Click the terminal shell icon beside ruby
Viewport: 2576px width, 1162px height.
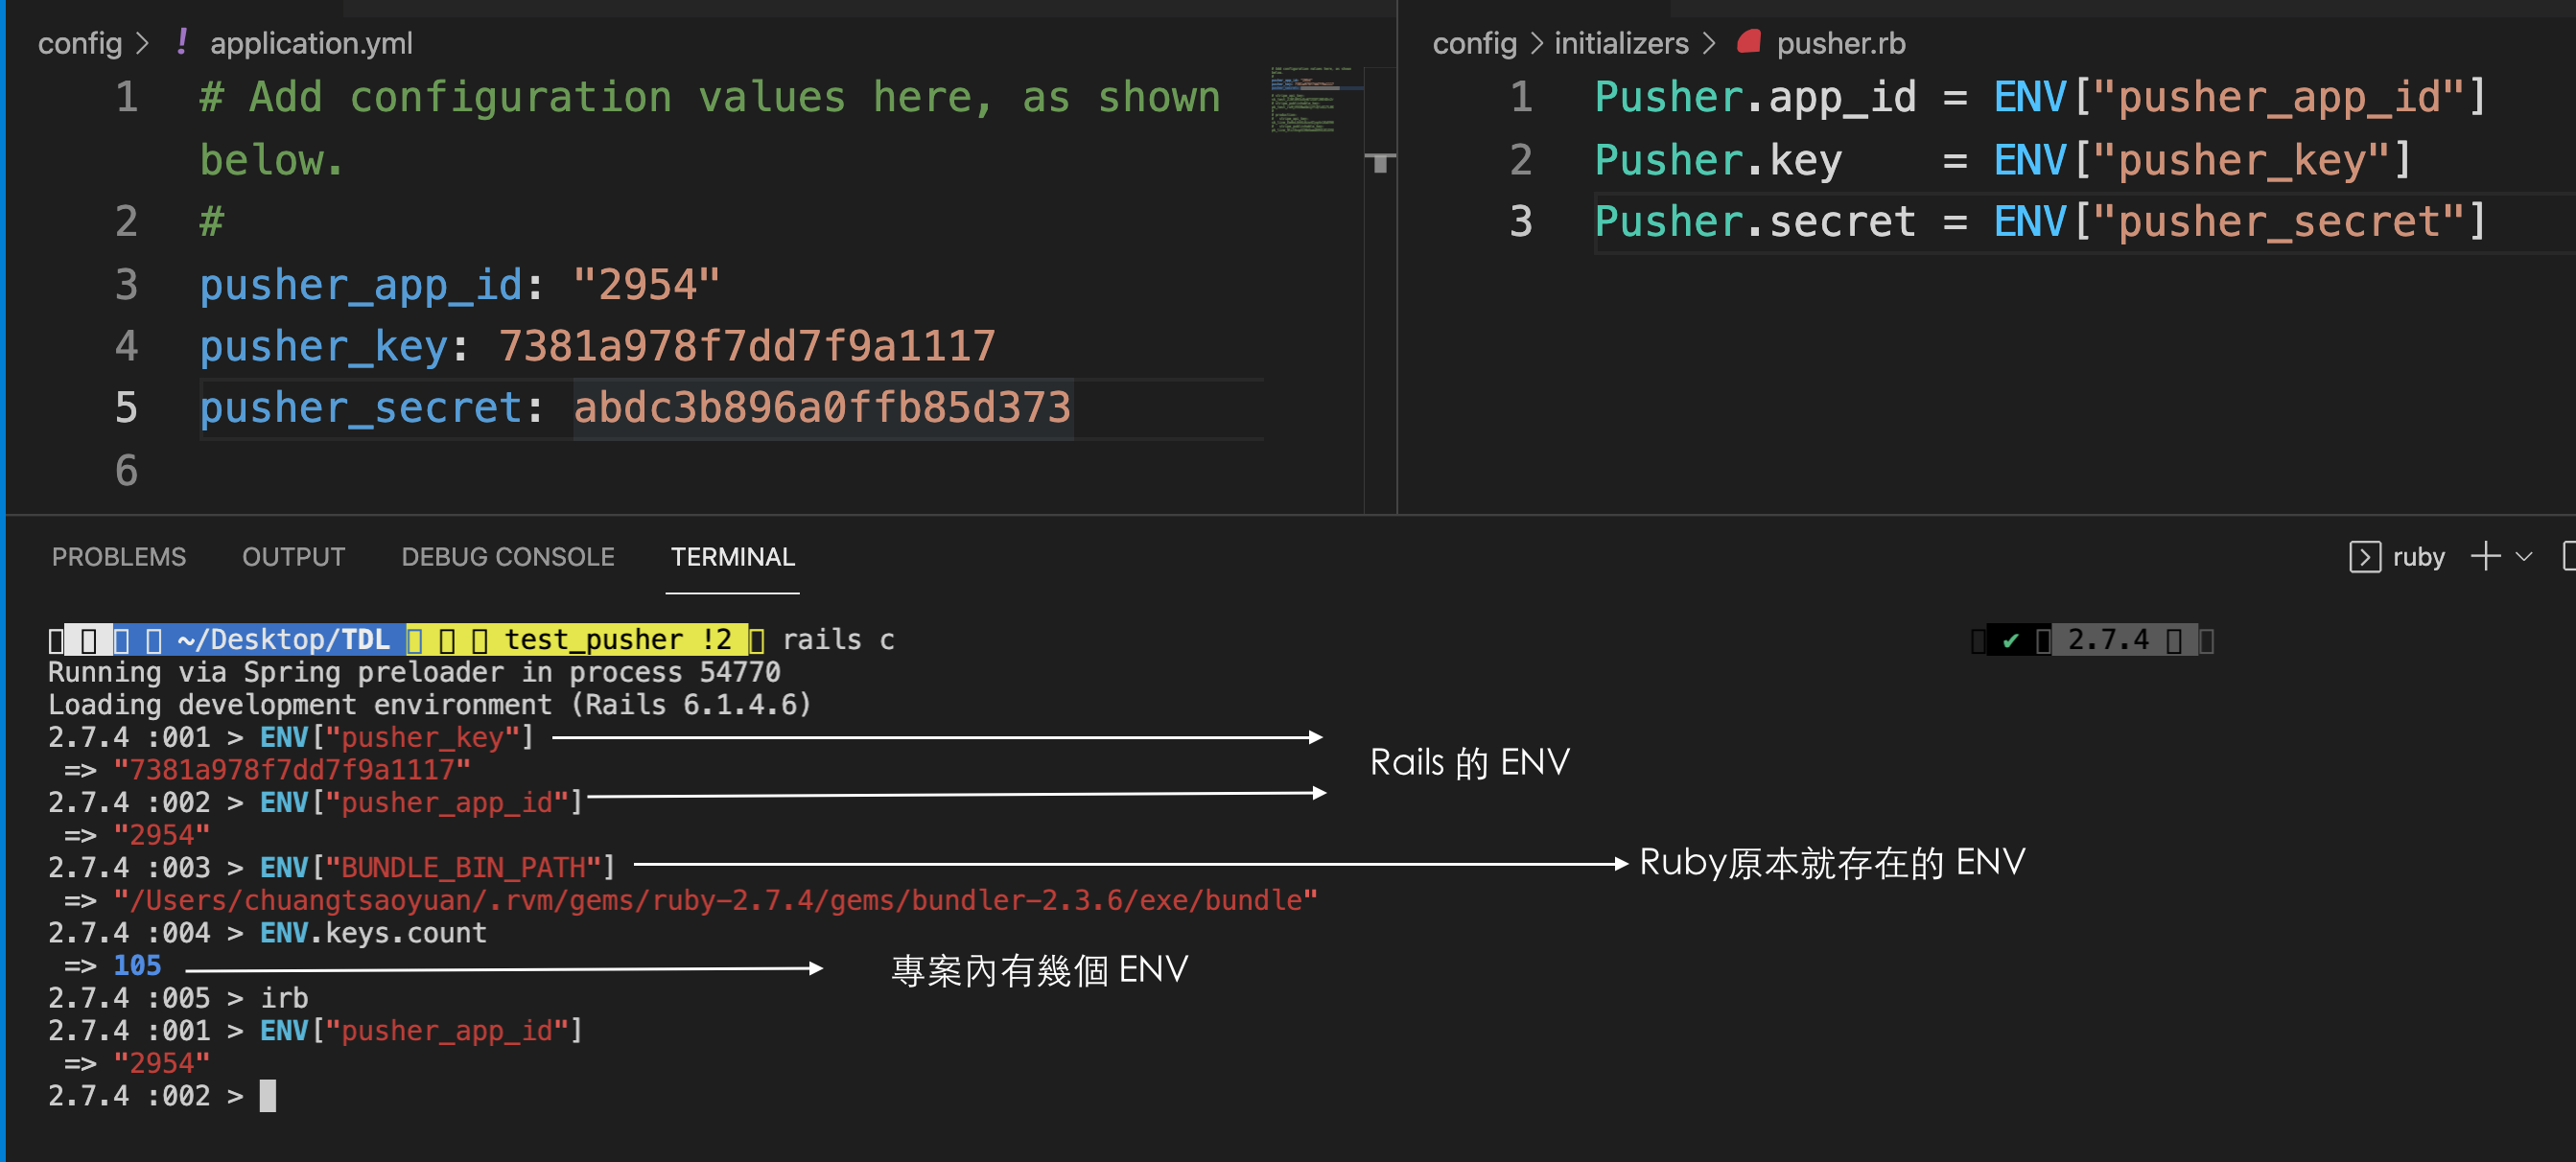[2364, 557]
